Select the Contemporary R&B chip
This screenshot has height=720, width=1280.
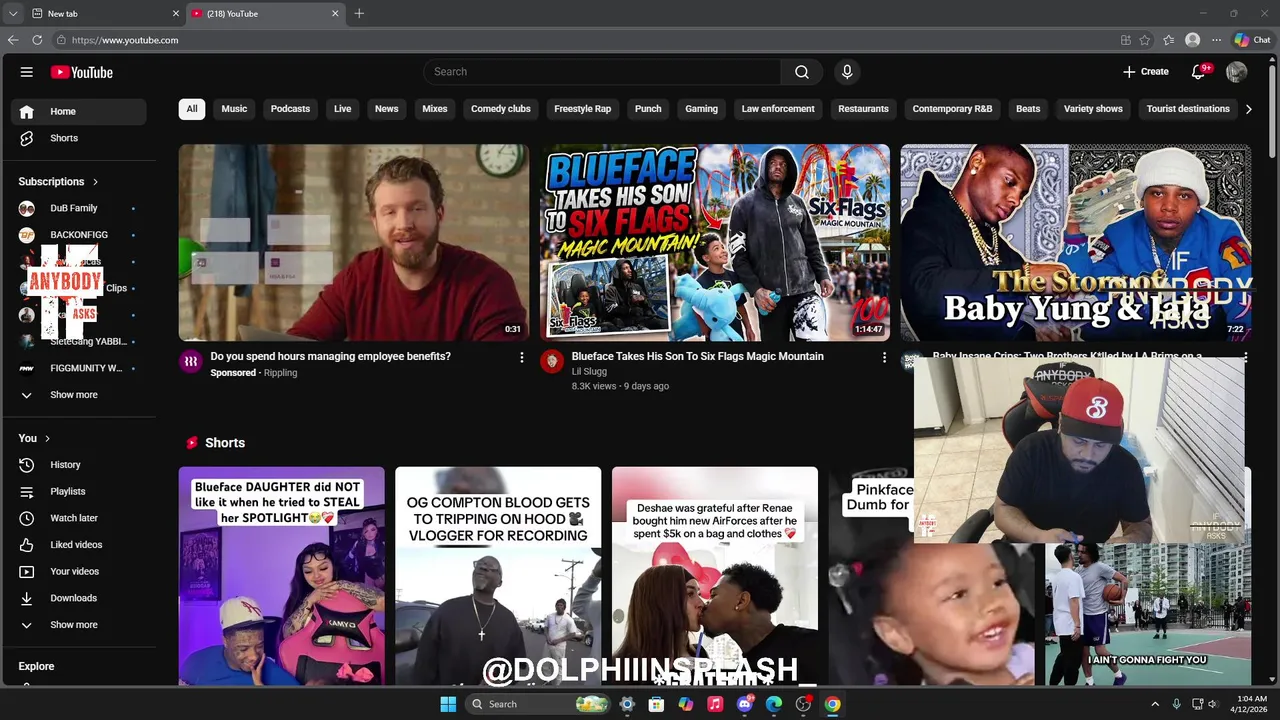coord(952,109)
